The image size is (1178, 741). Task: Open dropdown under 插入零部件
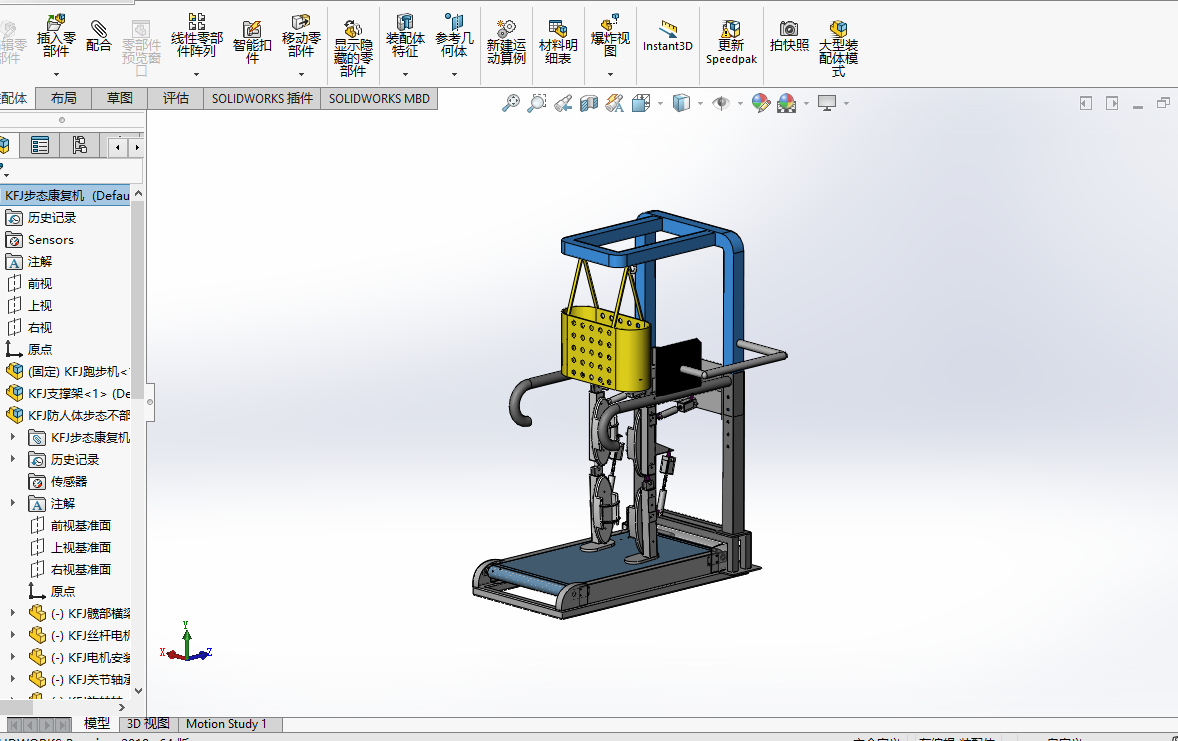pos(56,74)
